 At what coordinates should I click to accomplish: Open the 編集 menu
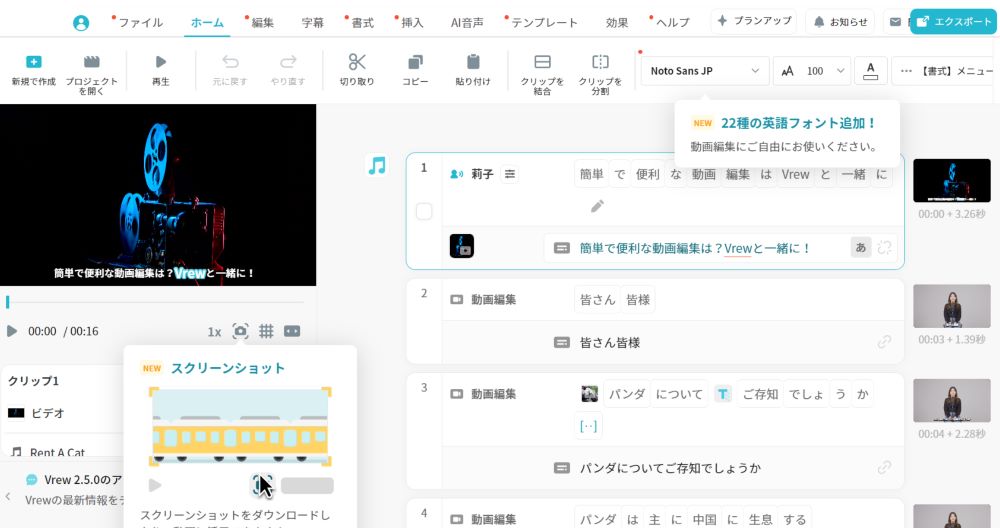click(x=262, y=22)
